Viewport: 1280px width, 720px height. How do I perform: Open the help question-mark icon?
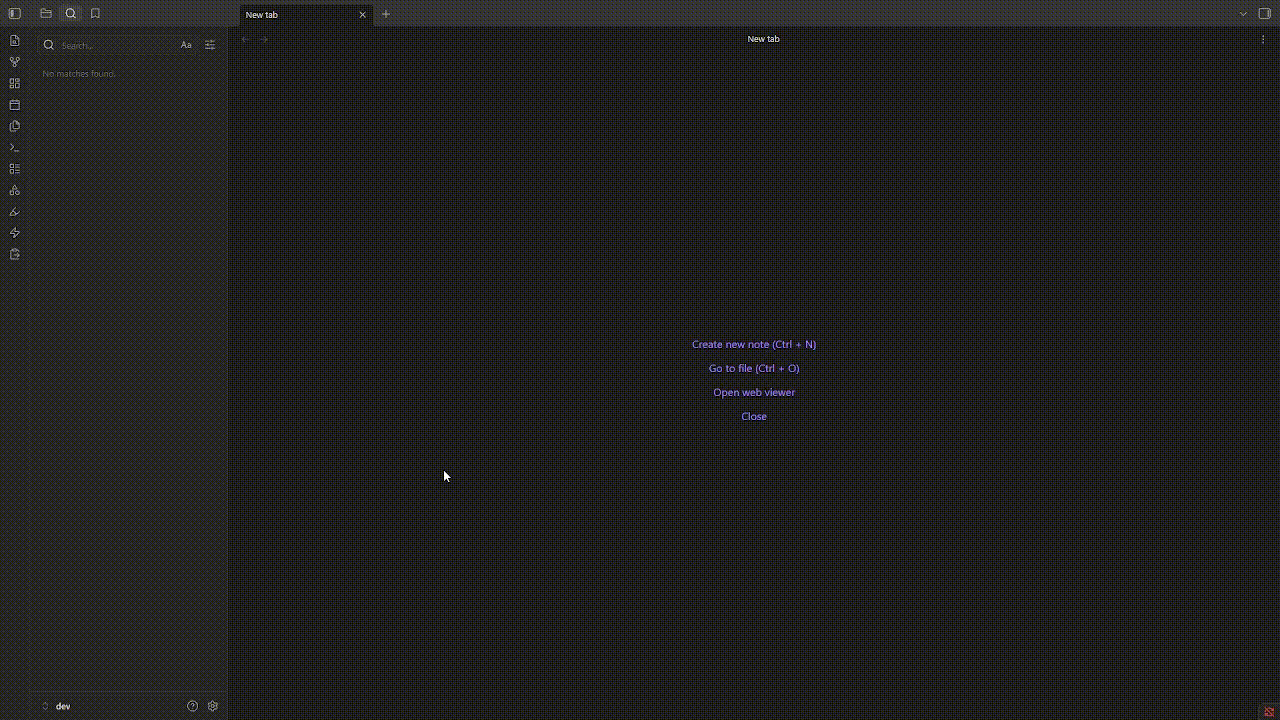click(193, 706)
